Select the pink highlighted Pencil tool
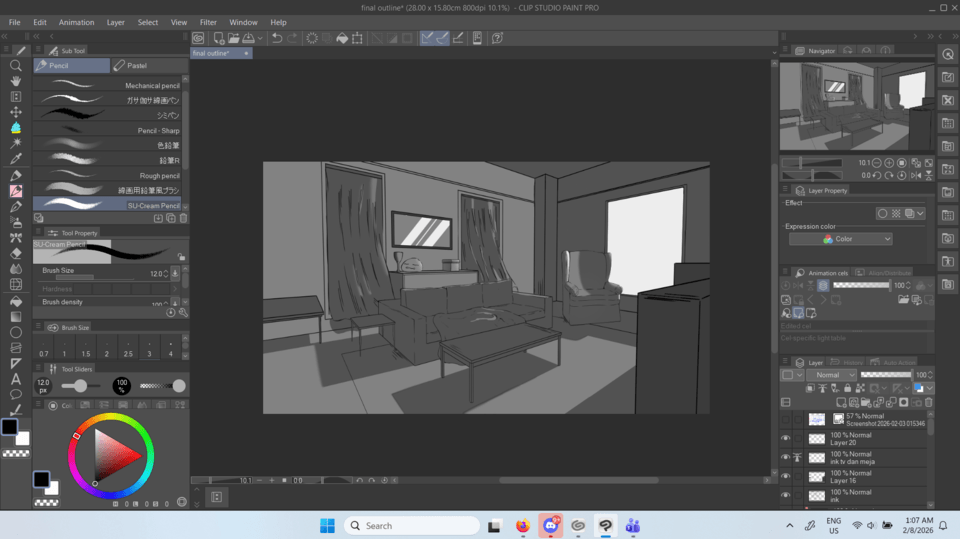960x539 pixels. pyautogui.click(x=16, y=191)
